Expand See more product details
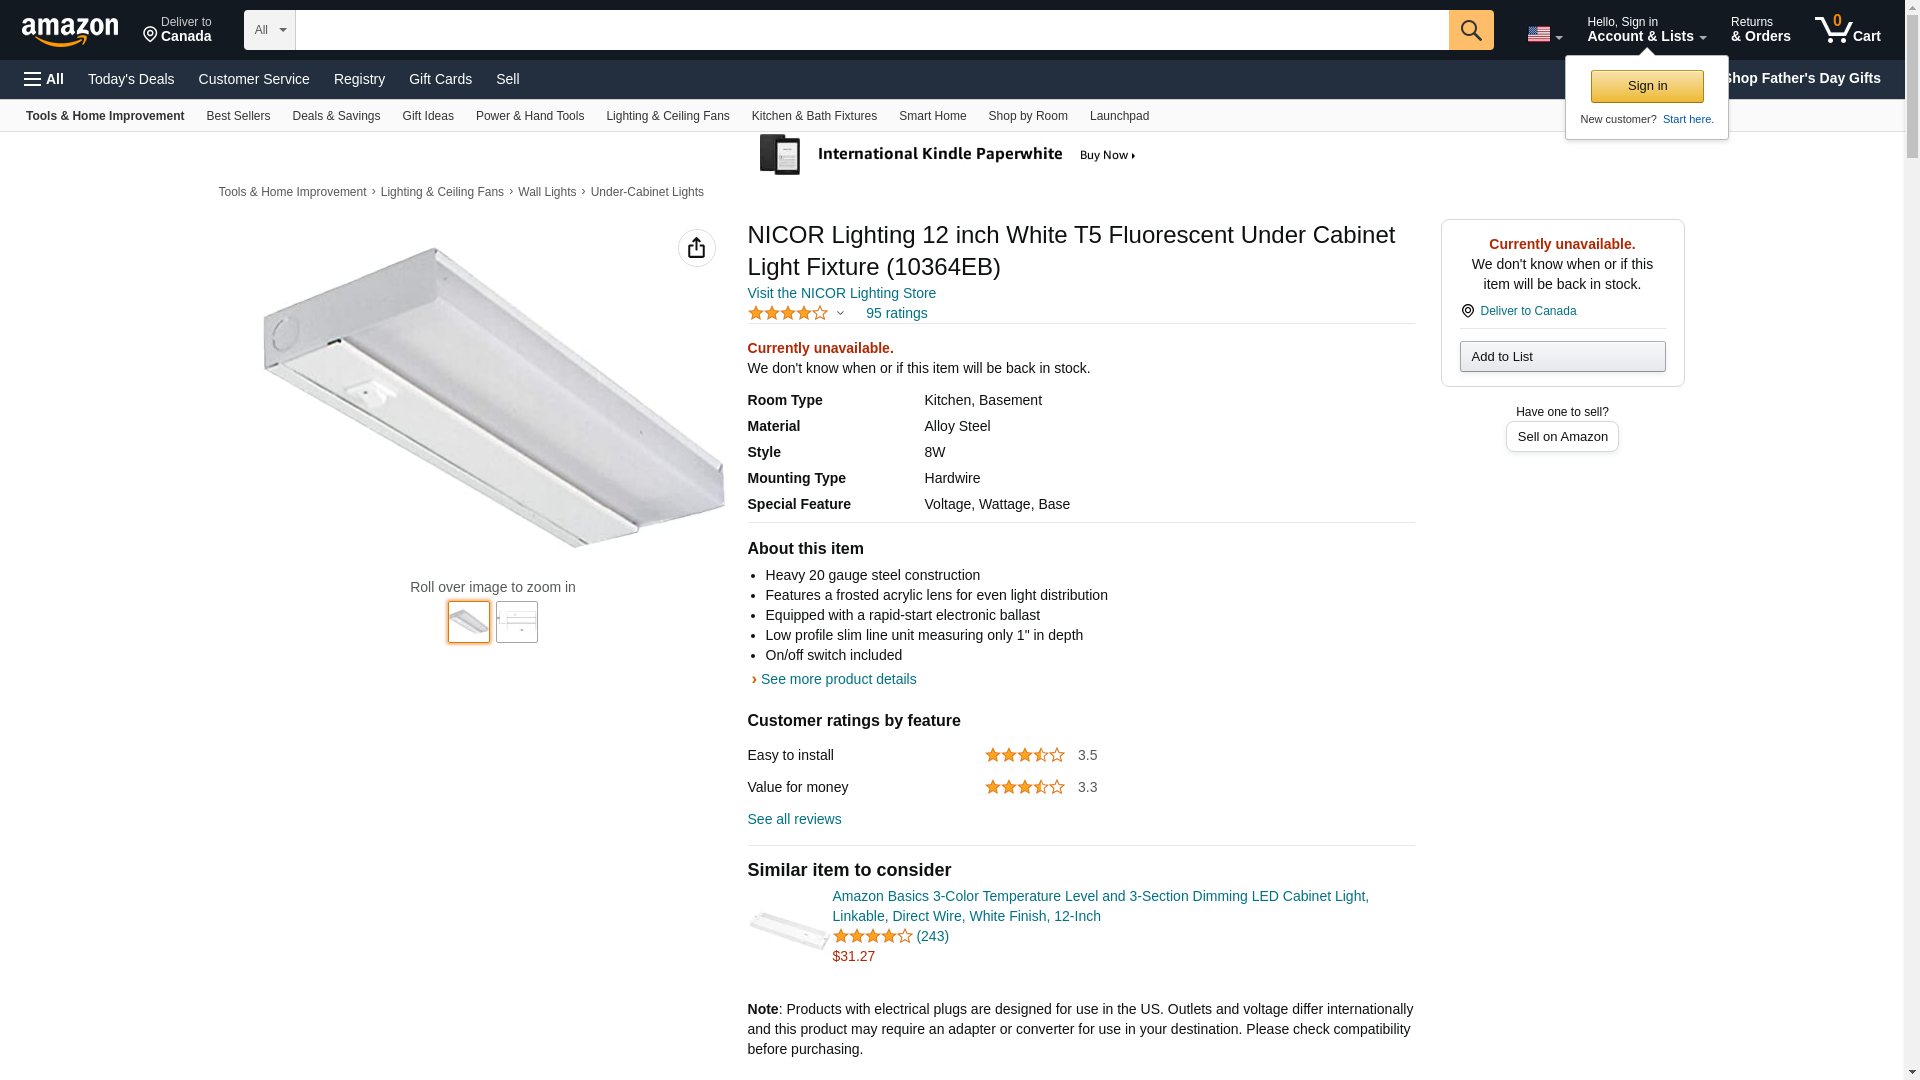Screen dimensions: 1920x1080 tap(837, 679)
